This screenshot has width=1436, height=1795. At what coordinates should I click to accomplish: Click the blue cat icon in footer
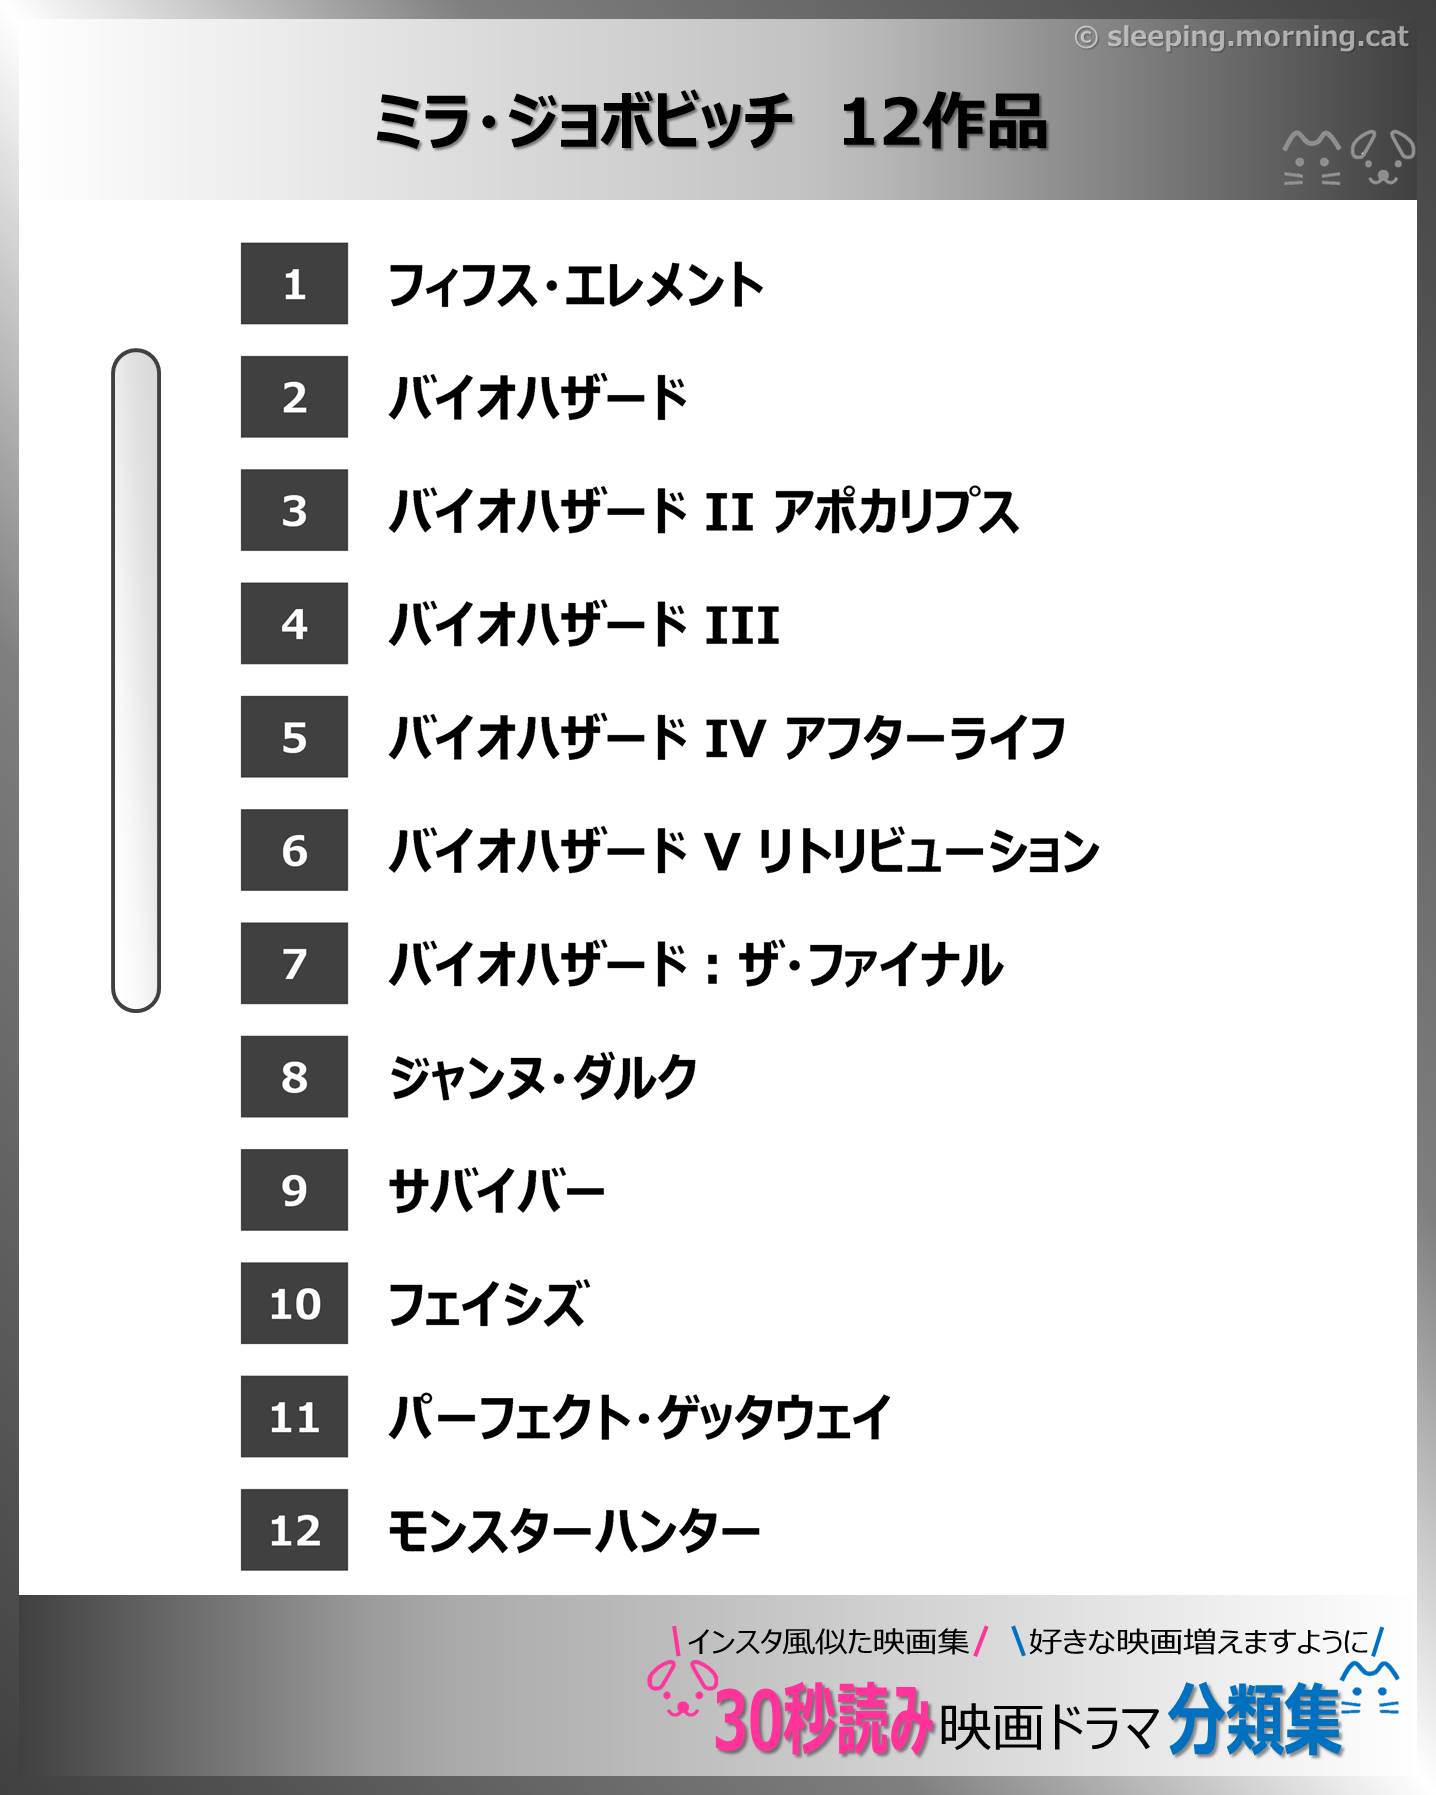pyautogui.click(x=1370, y=1689)
